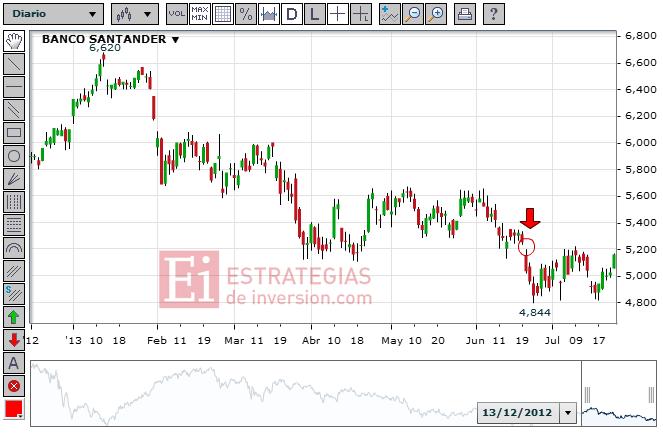Click the 4,844 low price label

(x=535, y=312)
